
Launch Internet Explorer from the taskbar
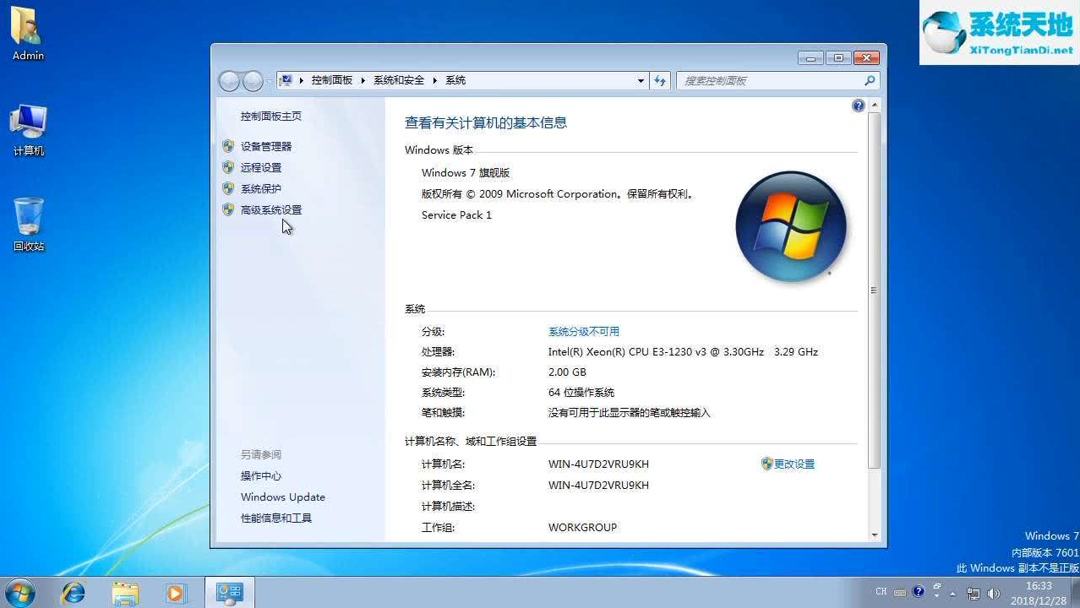click(x=73, y=593)
